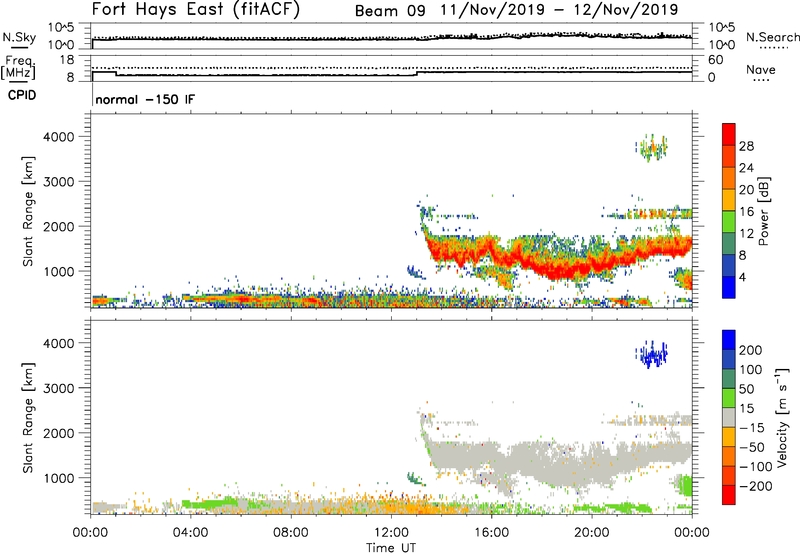The width and height of the screenshot is (800, 554).
Task: Click the 'Nave' legend label
Action: 761,69
